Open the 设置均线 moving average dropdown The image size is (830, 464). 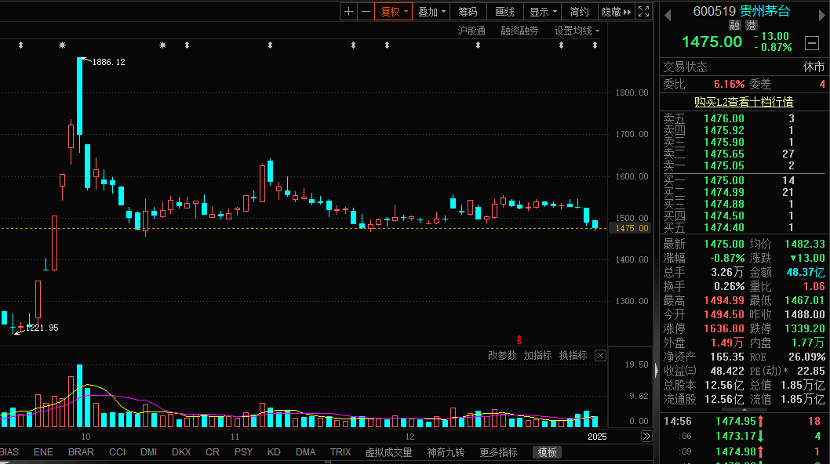577,31
